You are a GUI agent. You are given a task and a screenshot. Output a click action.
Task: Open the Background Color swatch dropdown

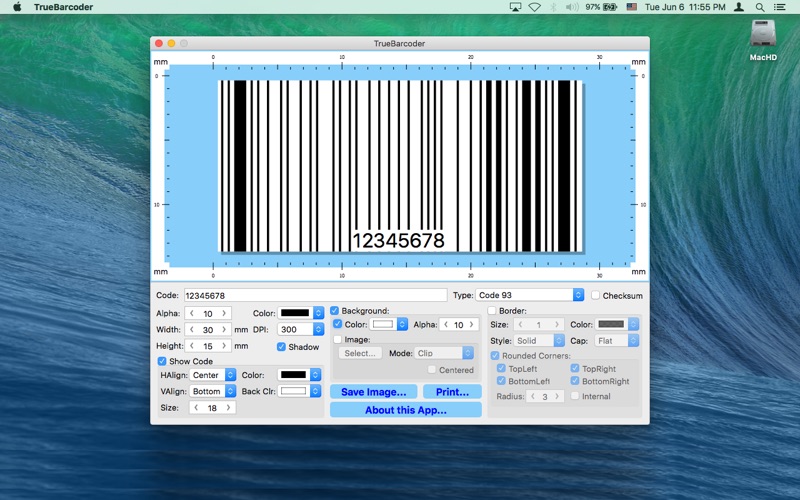click(388, 324)
